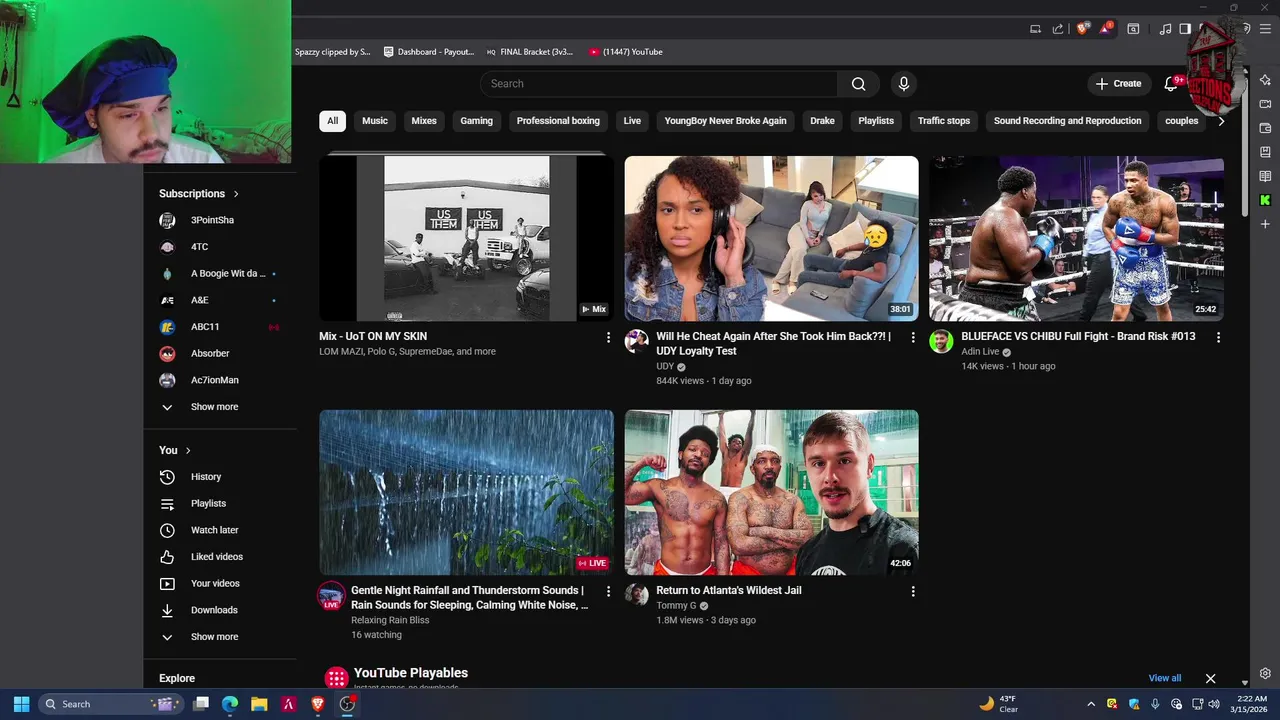Open YouTube notifications bell
Viewport: 1280px width, 720px height.
(x=1171, y=84)
